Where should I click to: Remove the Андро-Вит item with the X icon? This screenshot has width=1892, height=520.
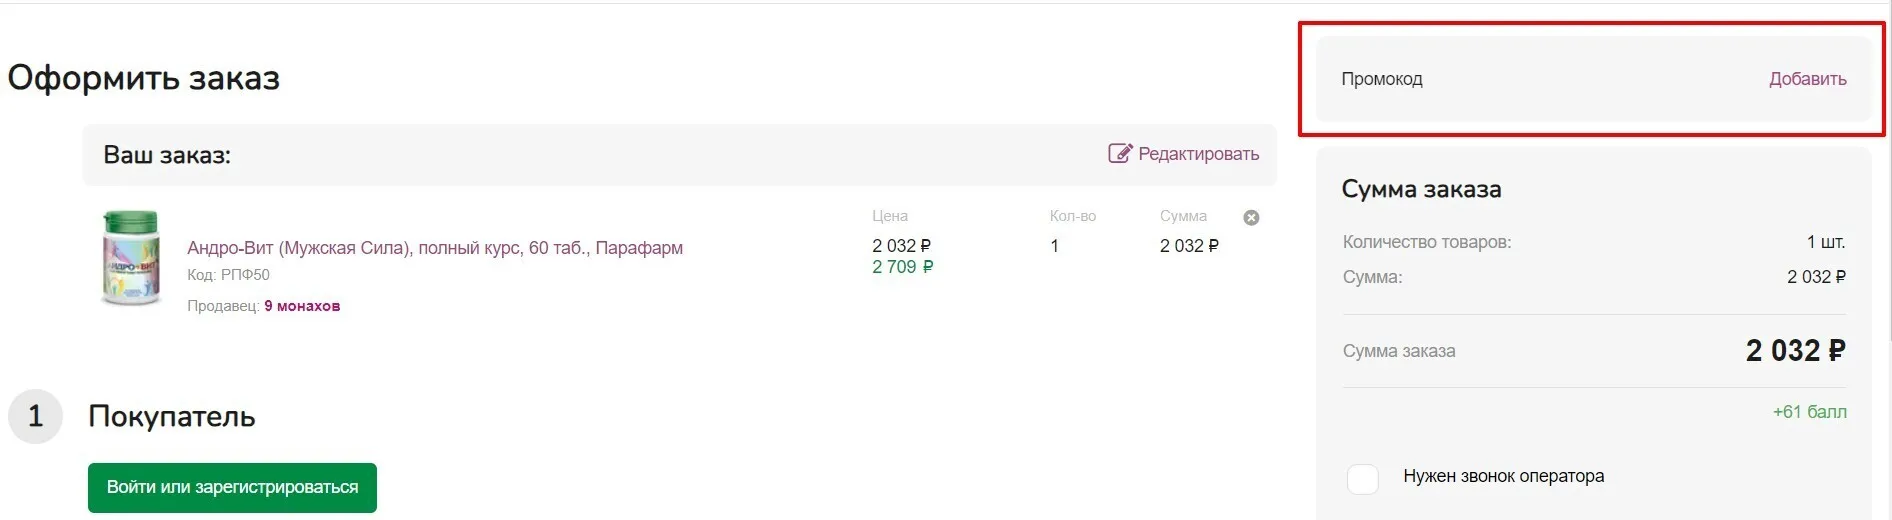(1251, 218)
